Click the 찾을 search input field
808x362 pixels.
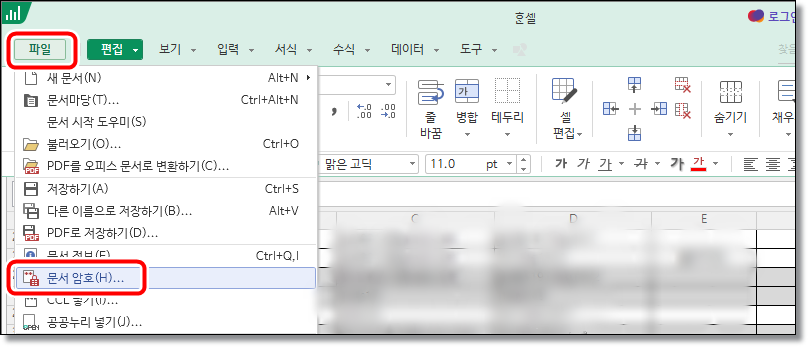coord(787,50)
